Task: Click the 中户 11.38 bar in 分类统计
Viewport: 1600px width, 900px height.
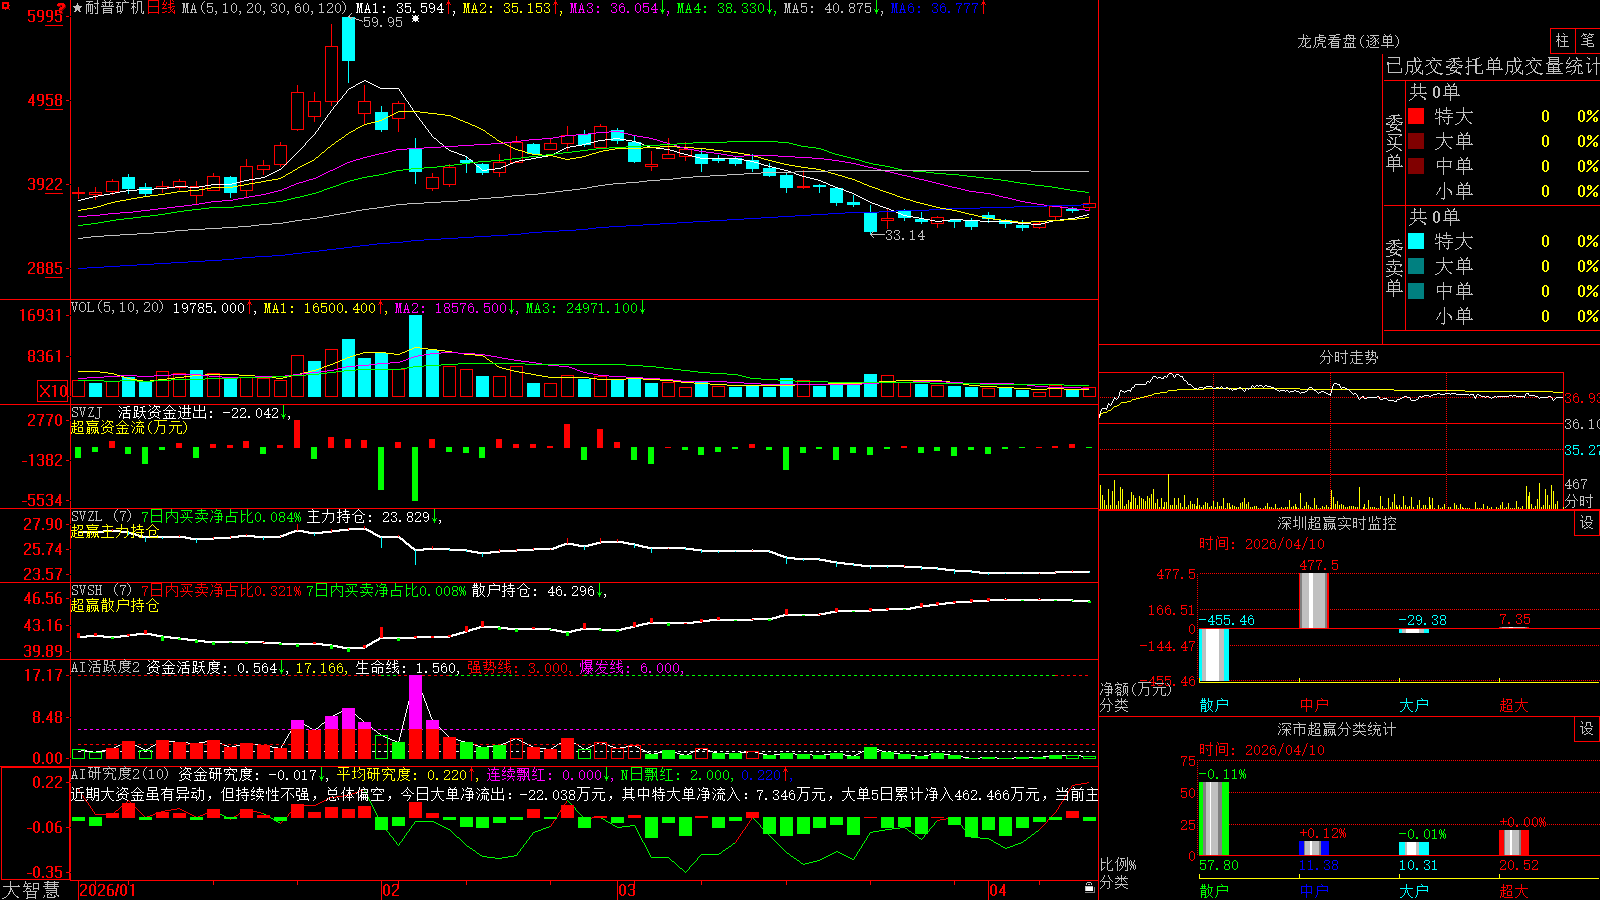Action: tap(1314, 848)
